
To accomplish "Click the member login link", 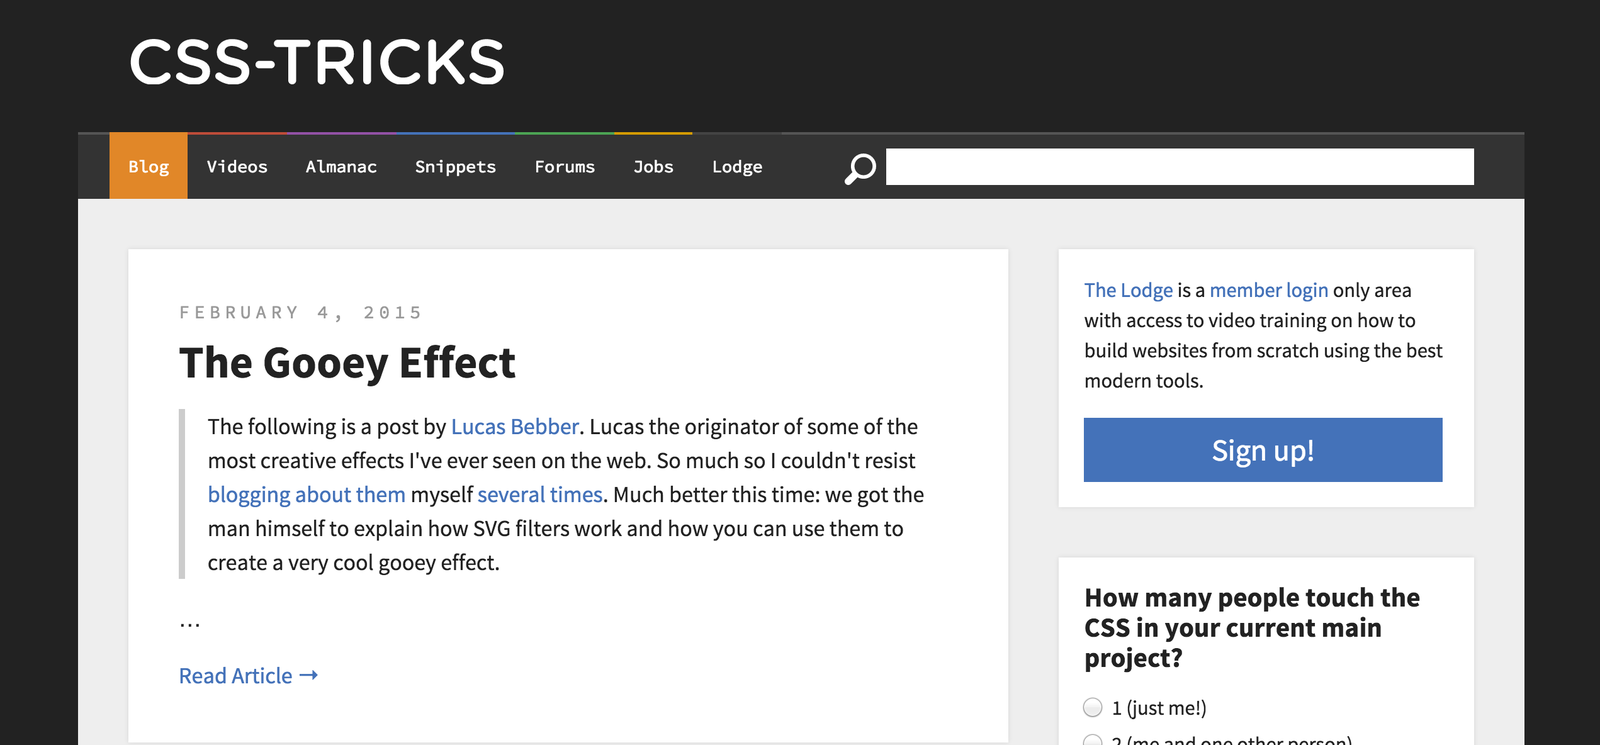I will 1269,290.
